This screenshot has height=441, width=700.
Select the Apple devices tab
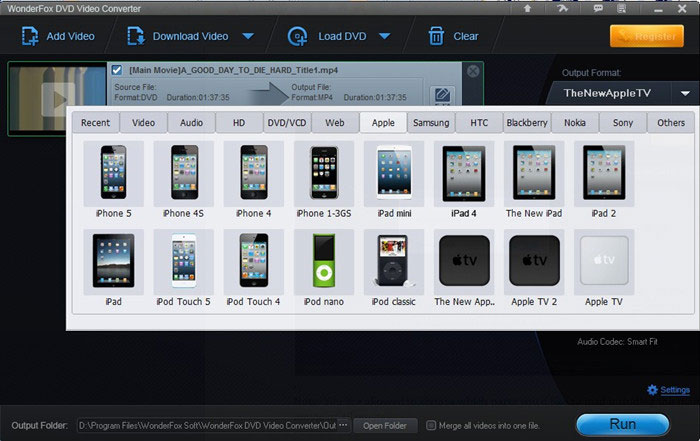click(383, 123)
